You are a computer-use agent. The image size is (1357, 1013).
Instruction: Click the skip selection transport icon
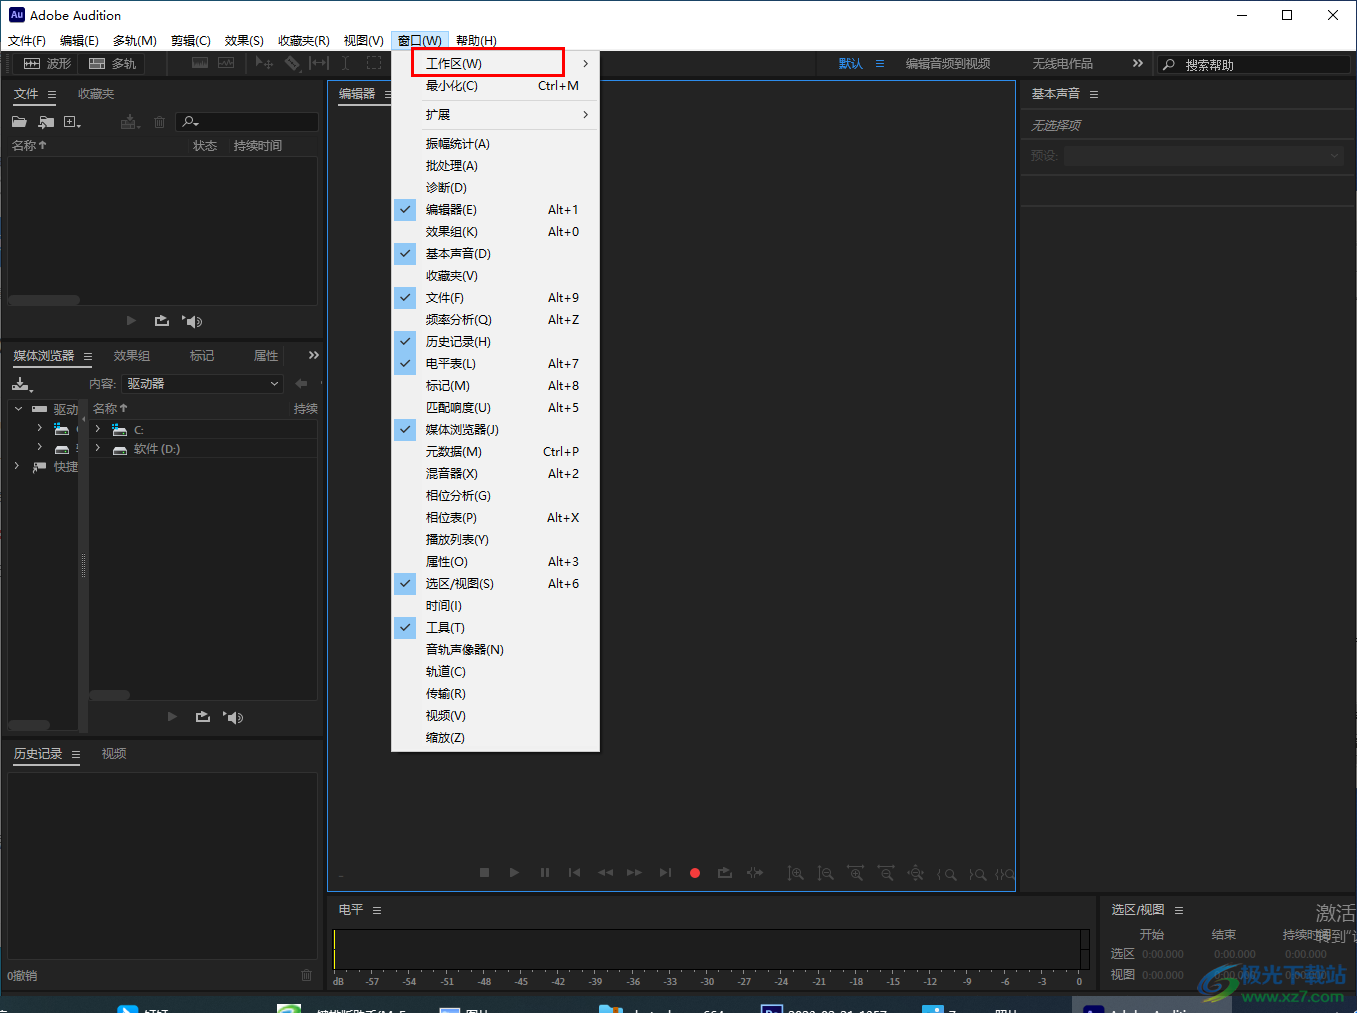tap(755, 872)
